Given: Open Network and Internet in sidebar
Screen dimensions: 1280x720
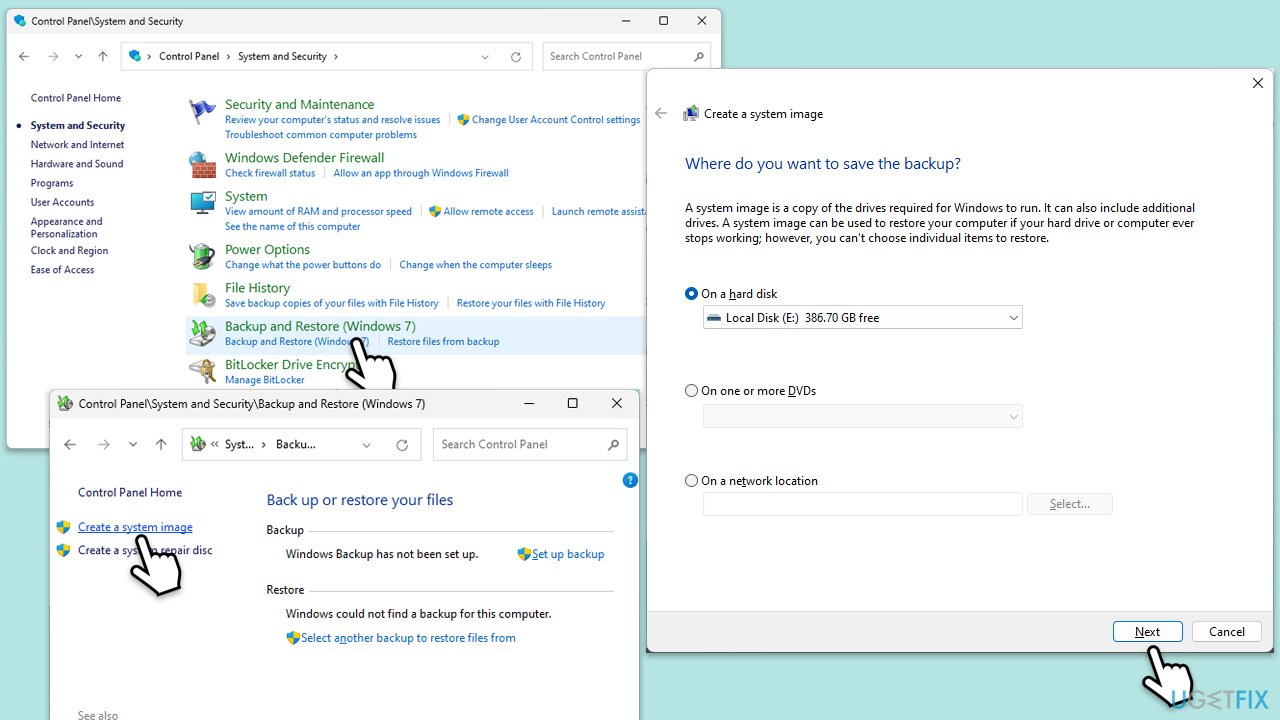Looking at the screenshot, I should tap(77, 145).
